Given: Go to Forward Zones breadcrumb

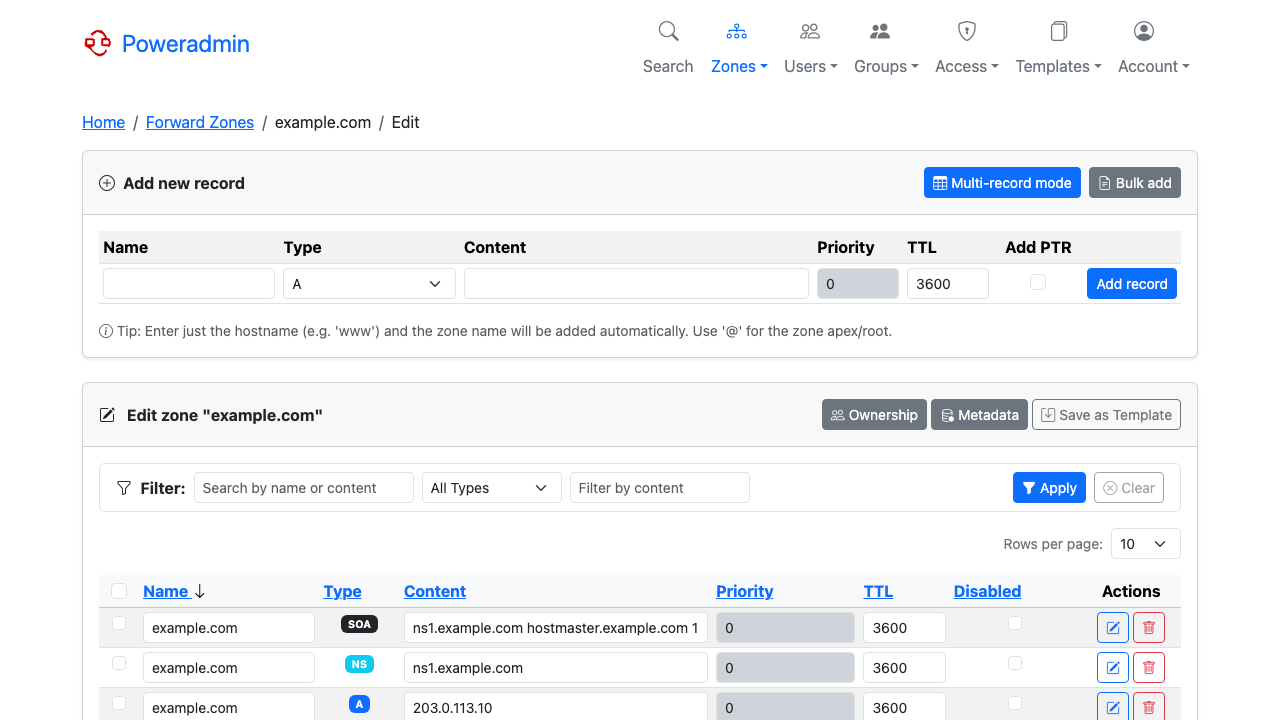Looking at the screenshot, I should 200,122.
